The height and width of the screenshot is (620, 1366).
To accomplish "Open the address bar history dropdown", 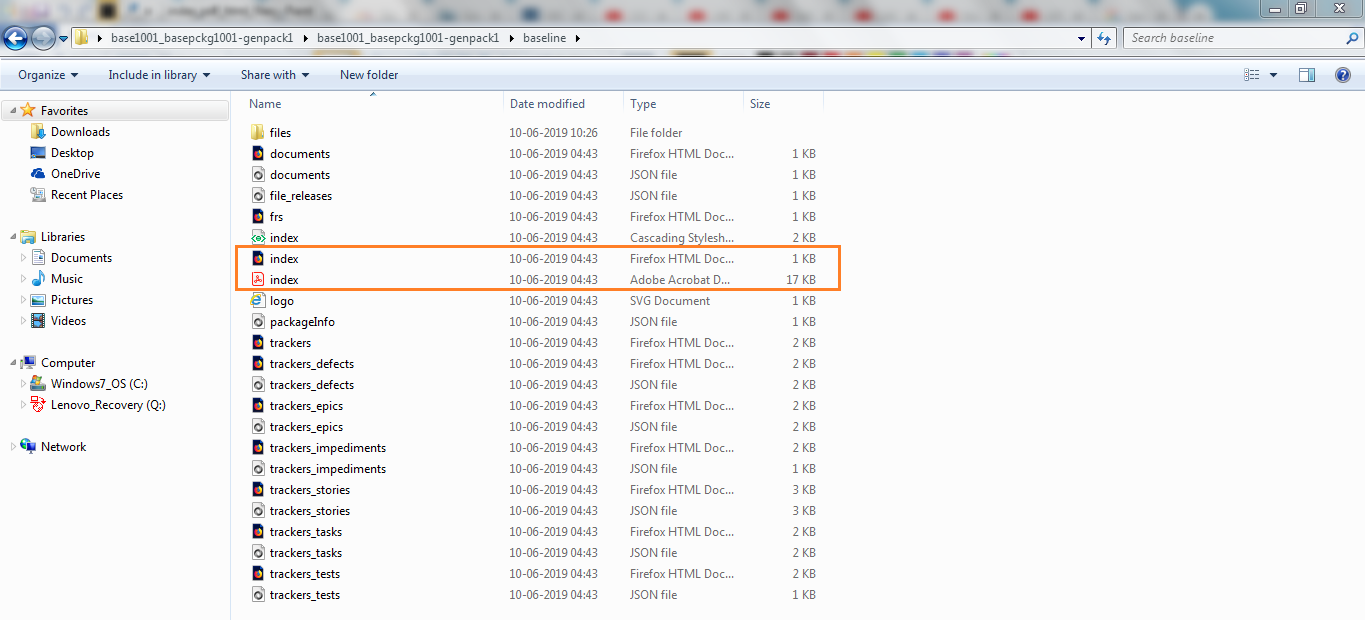I will click(1082, 38).
